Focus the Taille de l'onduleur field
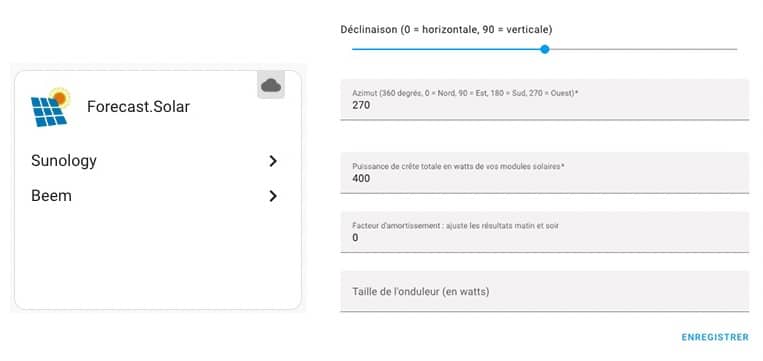This screenshot has width=763, height=361. coord(545,291)
